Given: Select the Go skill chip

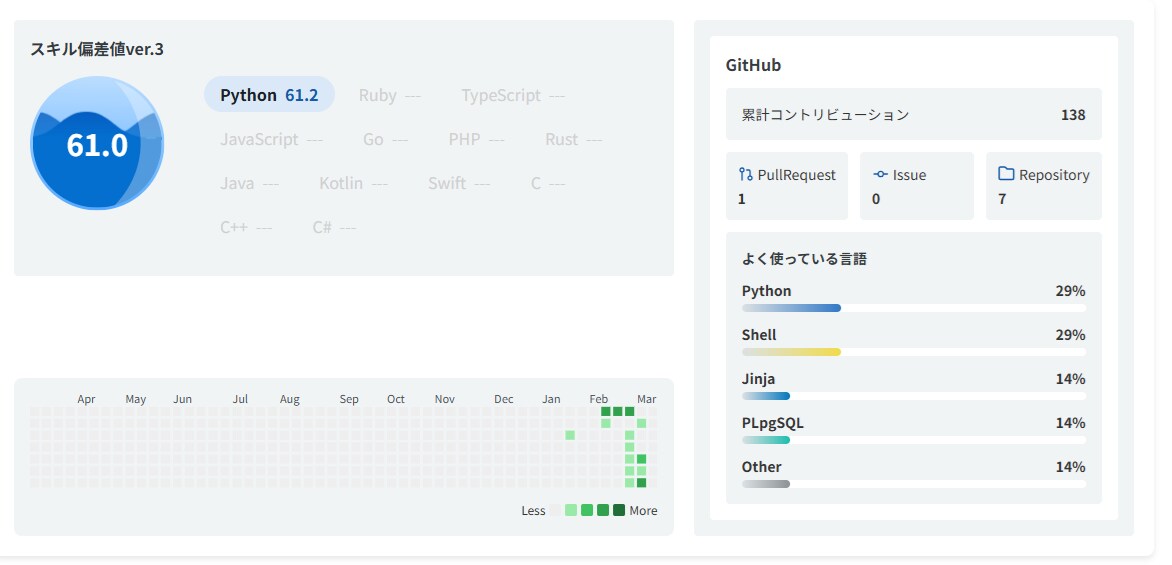Looking at the screenshot, I should point(385,139).
